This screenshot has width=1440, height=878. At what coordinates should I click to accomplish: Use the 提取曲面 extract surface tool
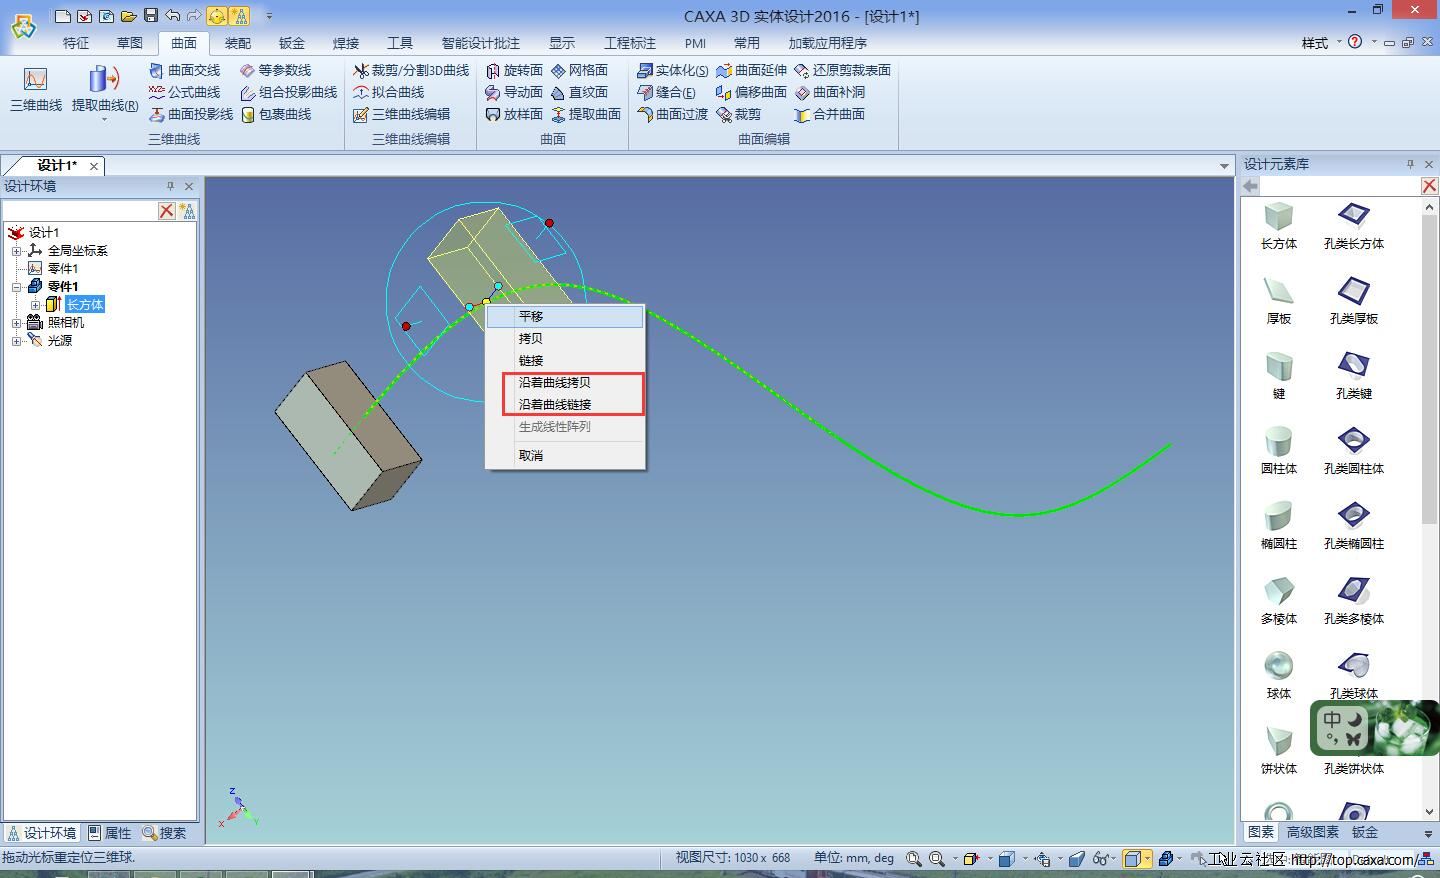(x=586, y=114)
